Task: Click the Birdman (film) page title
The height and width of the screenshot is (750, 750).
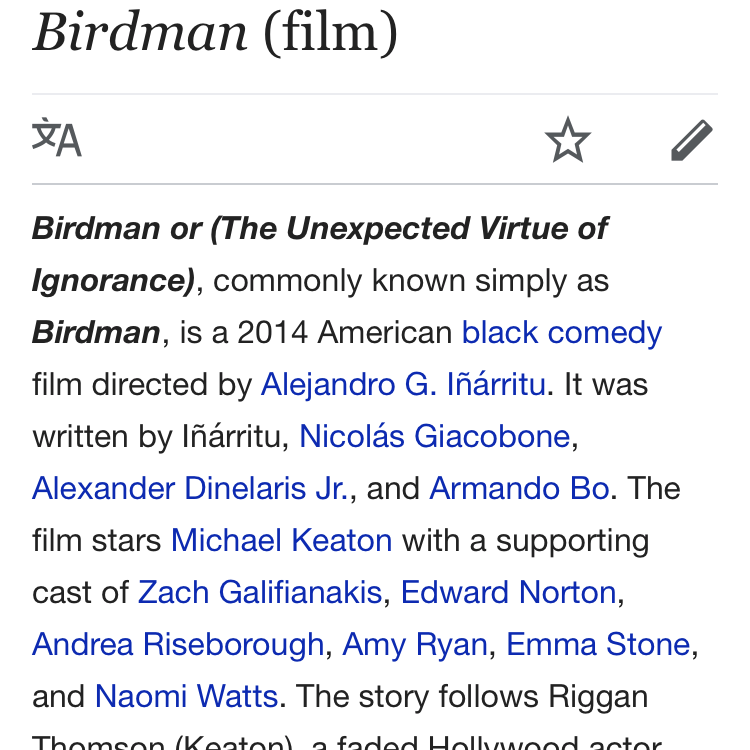Action: click(x=215, y=33)
